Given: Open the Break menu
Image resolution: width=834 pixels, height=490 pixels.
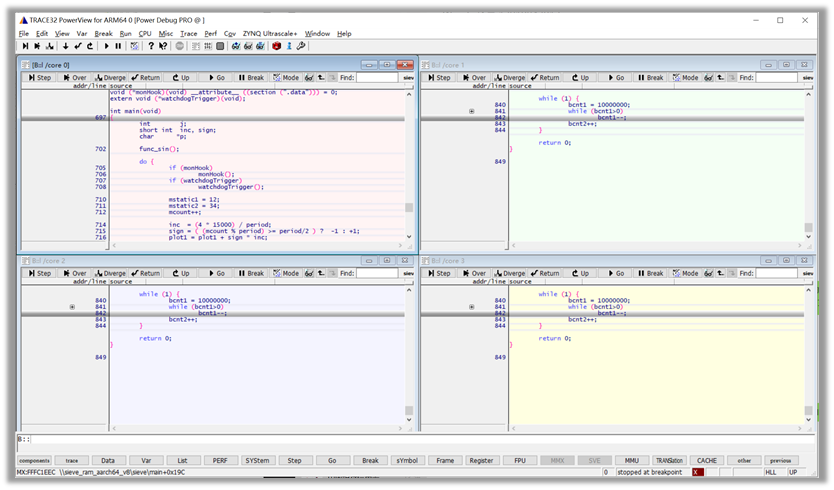Looking at the screenshot, I should 103,34.
